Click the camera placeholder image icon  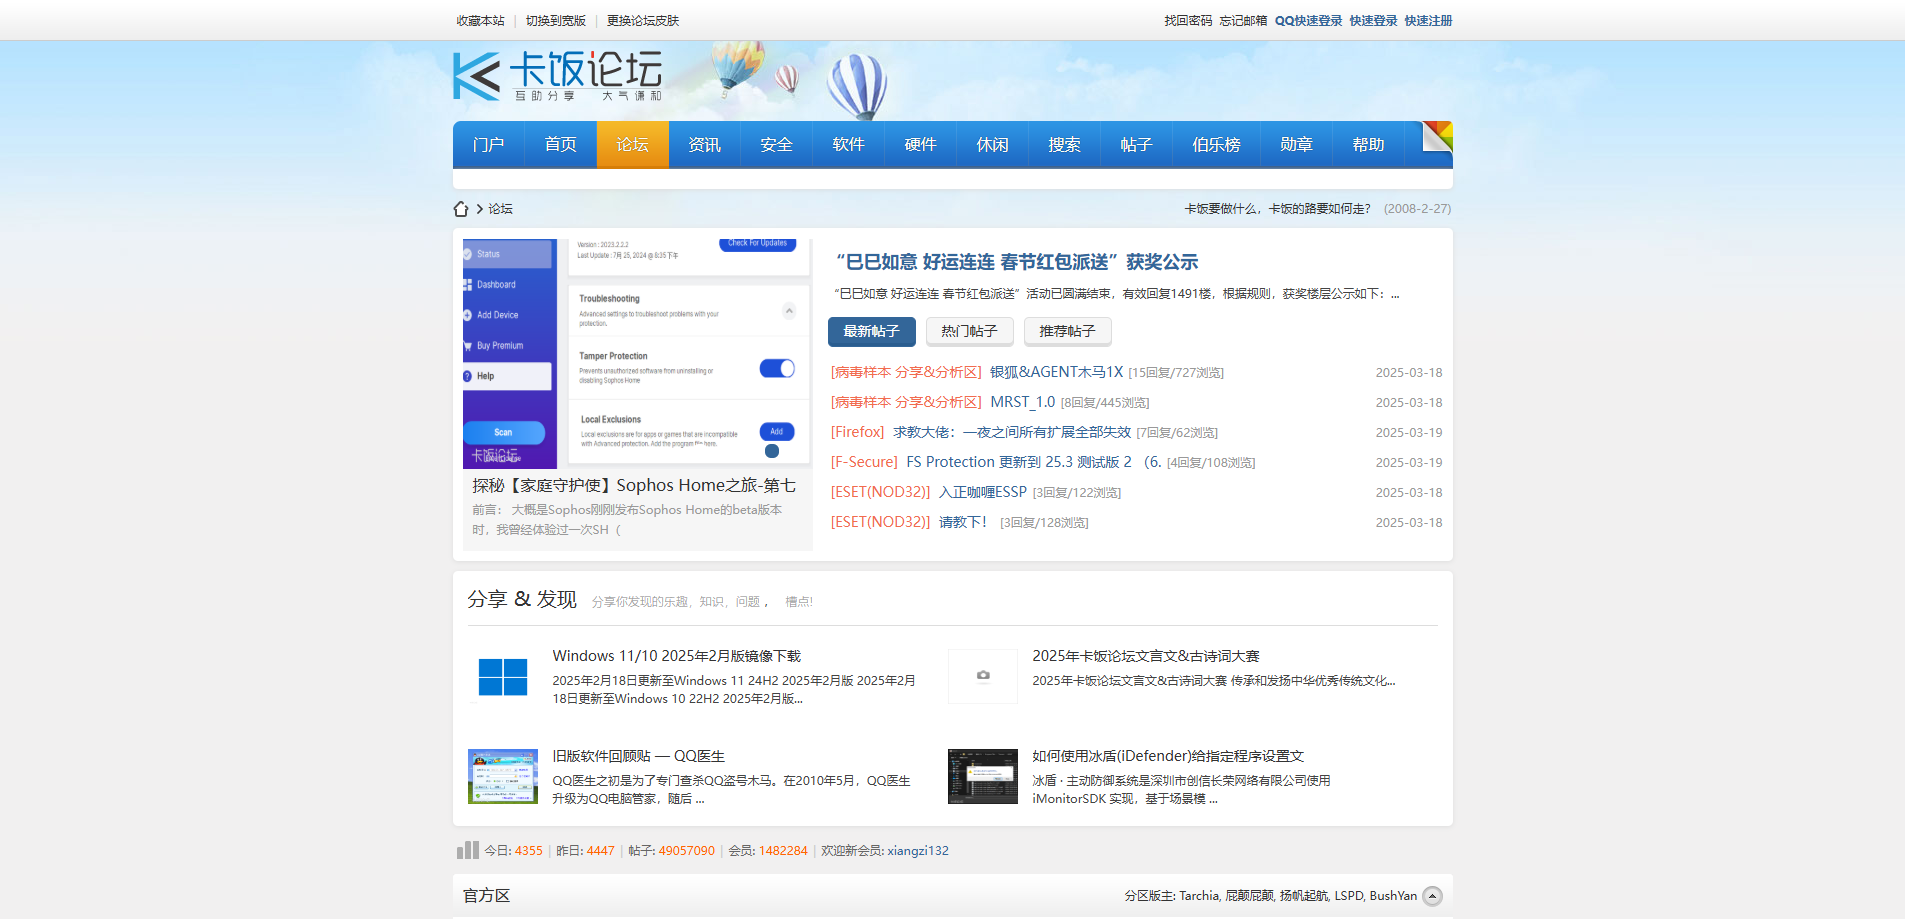983,676
